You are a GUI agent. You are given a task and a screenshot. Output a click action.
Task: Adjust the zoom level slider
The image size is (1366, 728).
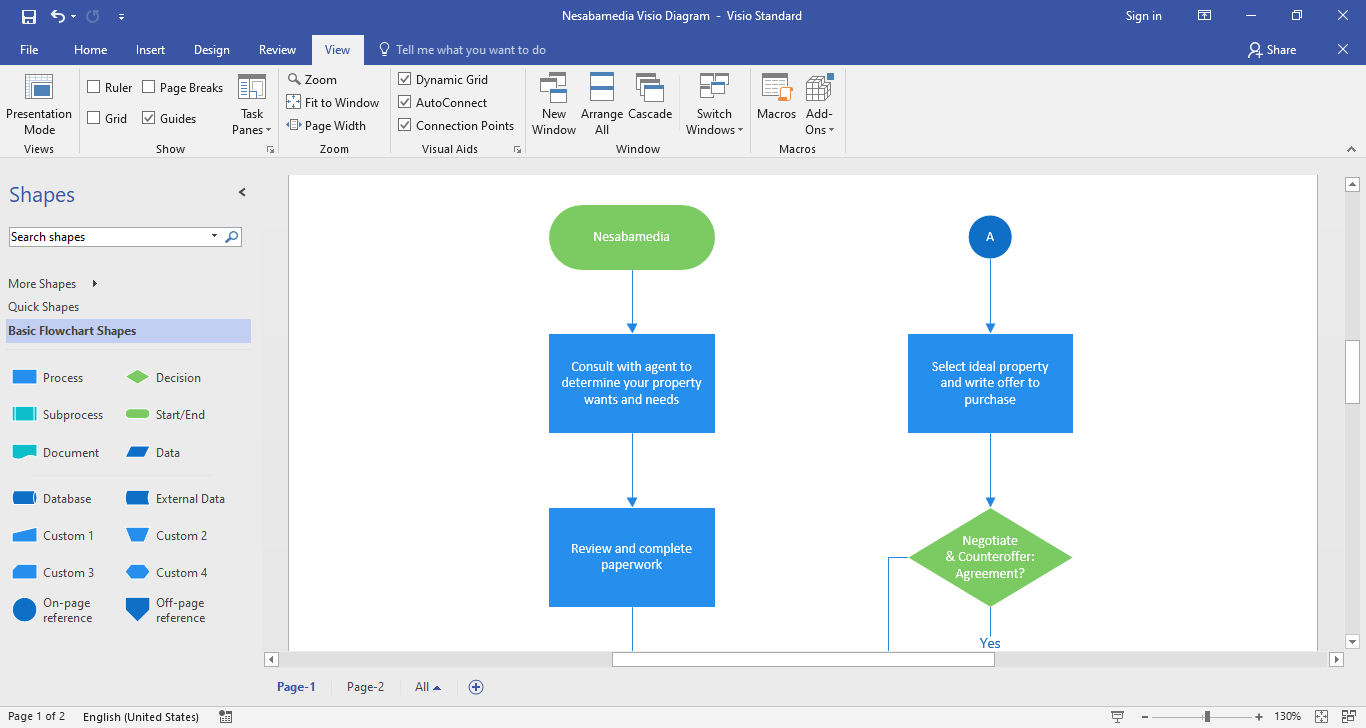[1207, 717]
